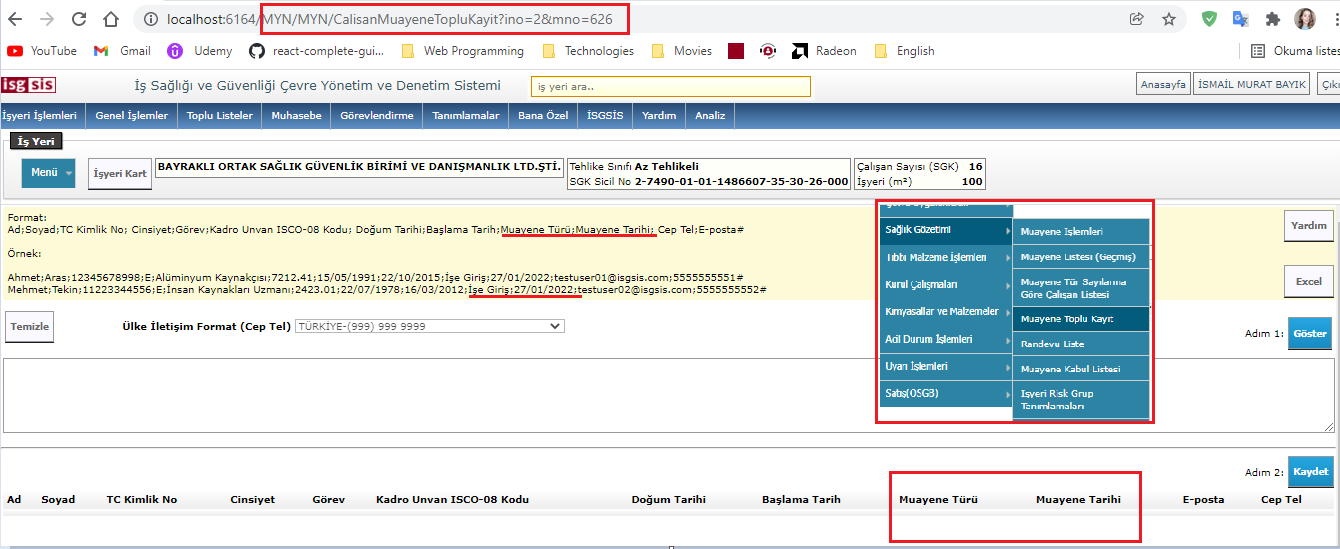Viewport: 1340px width, 549px height.
Task: Open the browser extensions puzzle icon
Action: [1272, 19]
